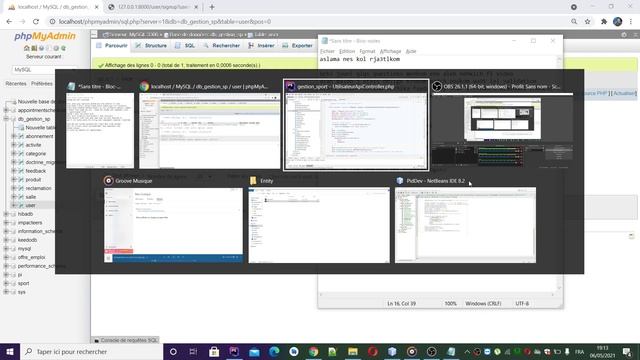Viewport: 640px width, 360px height.
Task: Open Format menu in Notepad
Action: point(367,51)
